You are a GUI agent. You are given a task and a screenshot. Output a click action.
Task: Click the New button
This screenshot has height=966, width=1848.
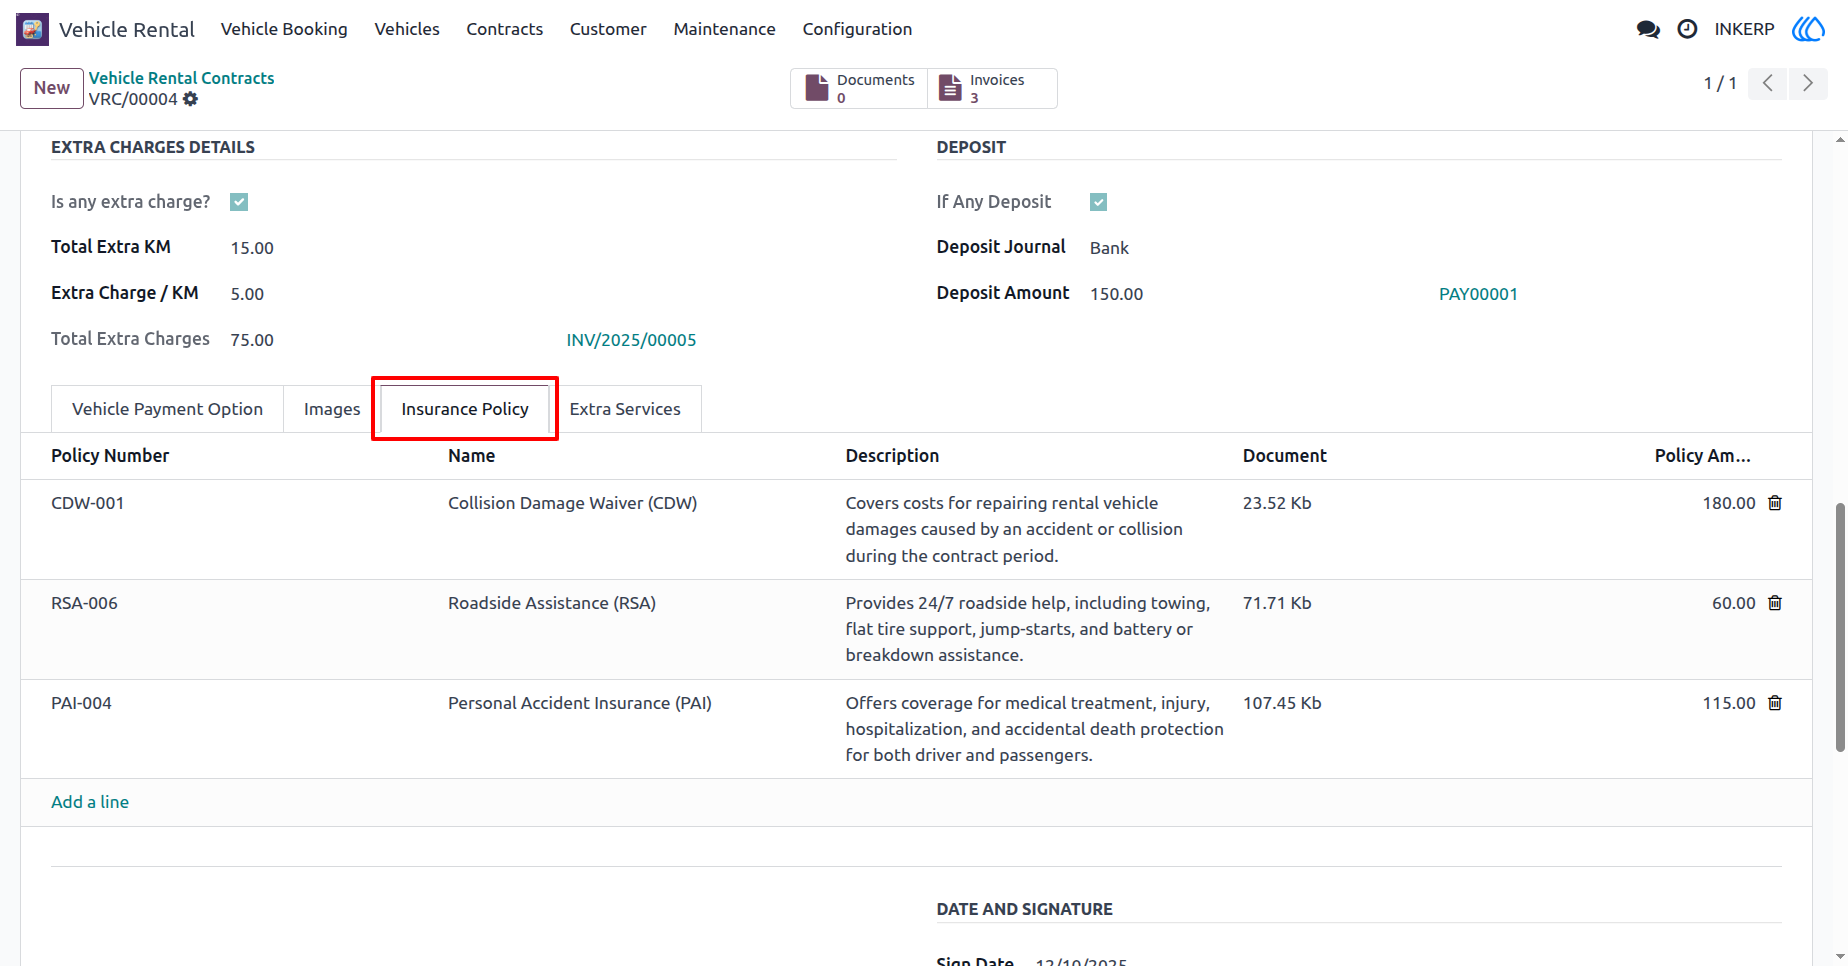[x=52, y=88]
